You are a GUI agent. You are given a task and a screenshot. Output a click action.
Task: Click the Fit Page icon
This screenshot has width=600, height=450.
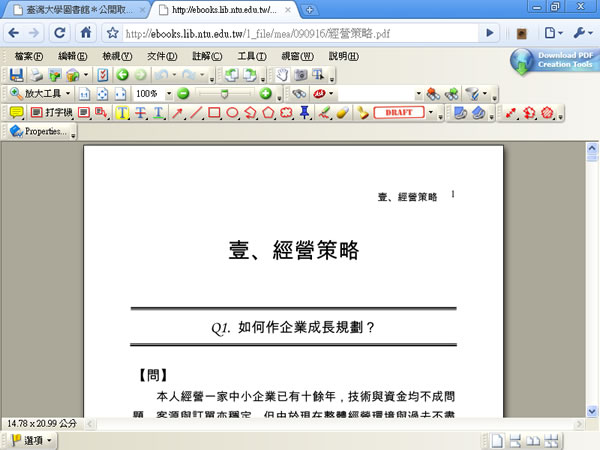[102, 93]
